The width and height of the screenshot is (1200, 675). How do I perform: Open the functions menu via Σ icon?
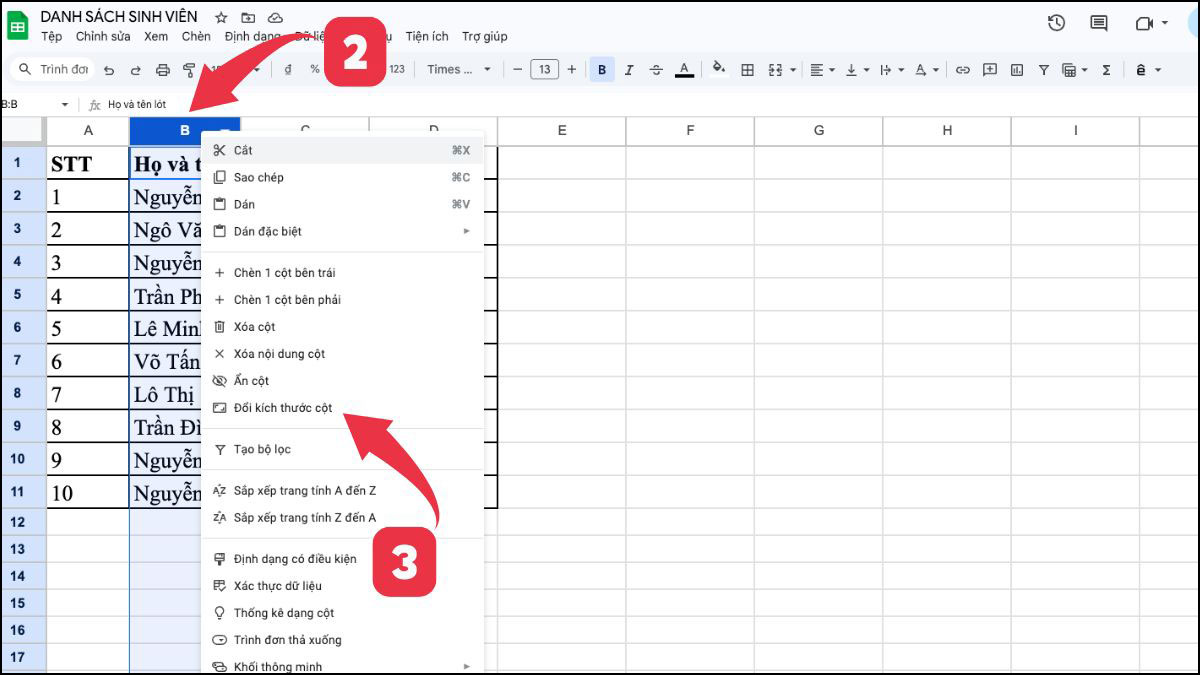click(1106, 70)
